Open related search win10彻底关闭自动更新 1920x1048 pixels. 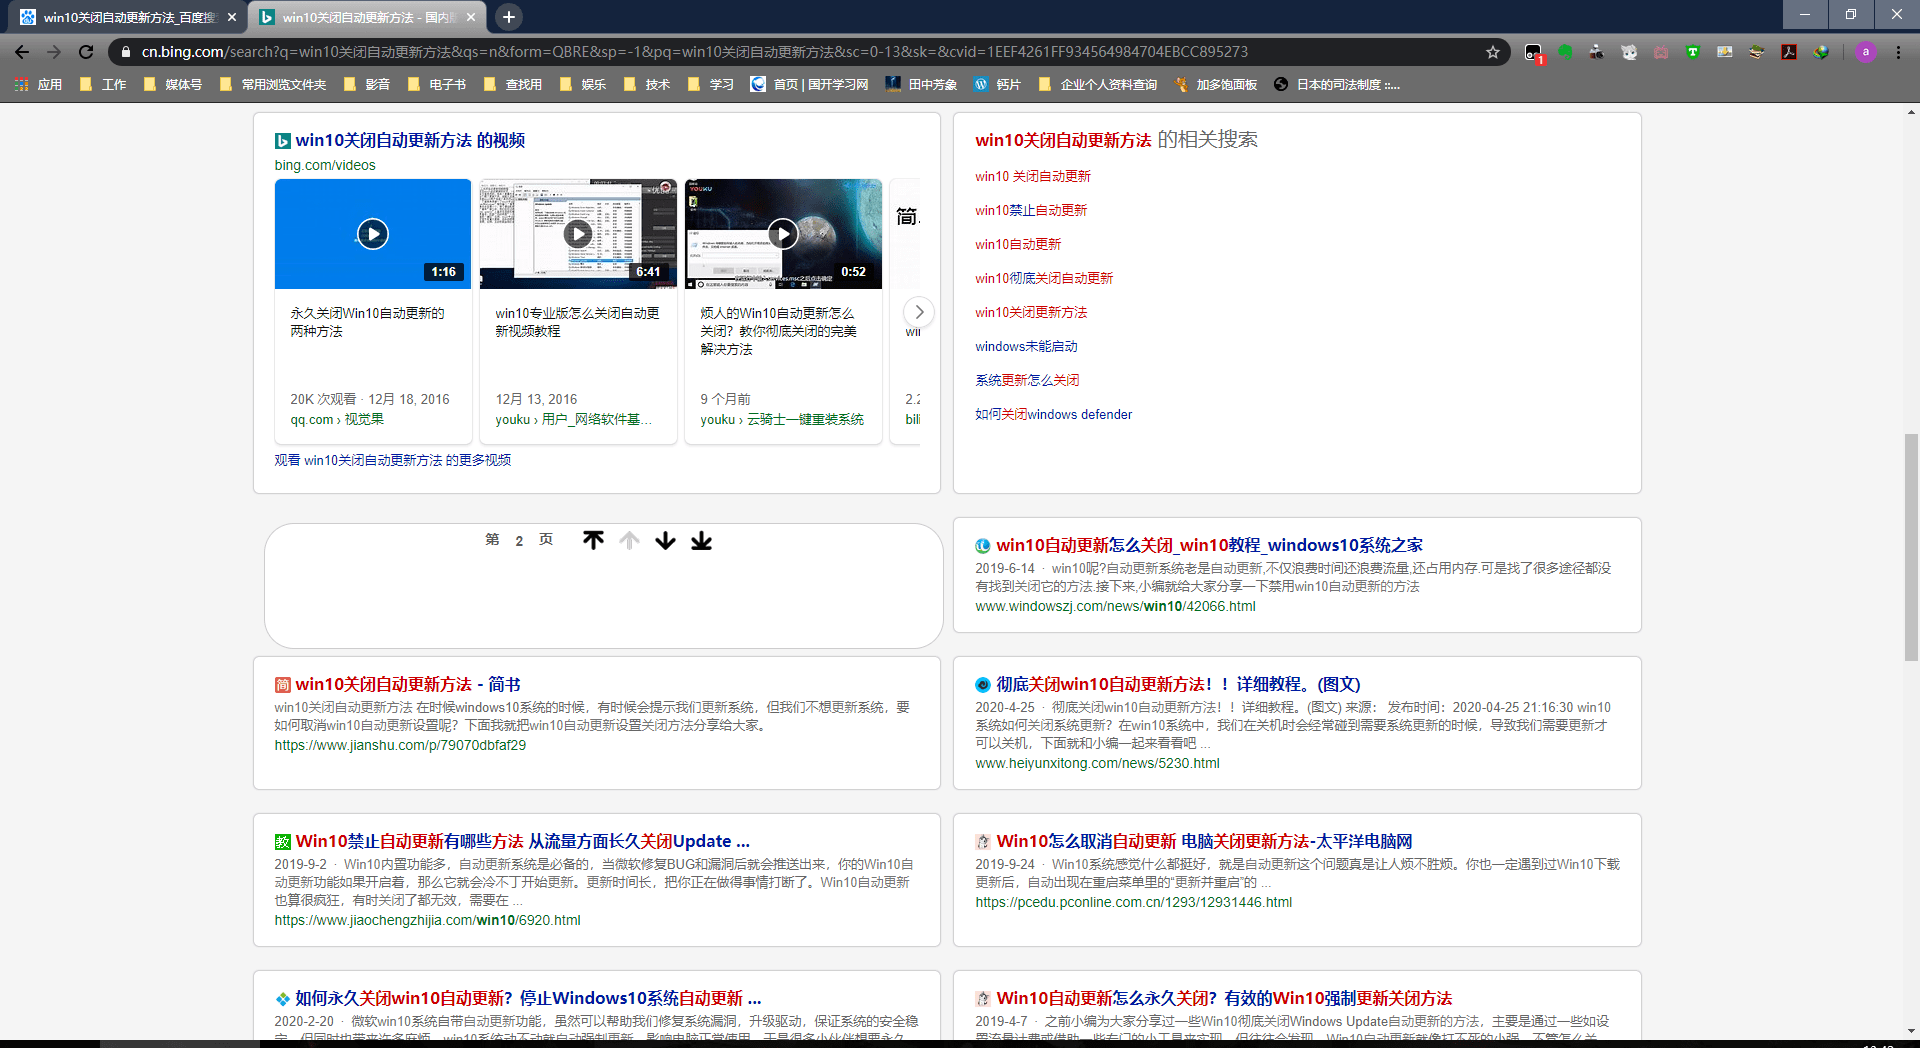[x=1044, y=278]
